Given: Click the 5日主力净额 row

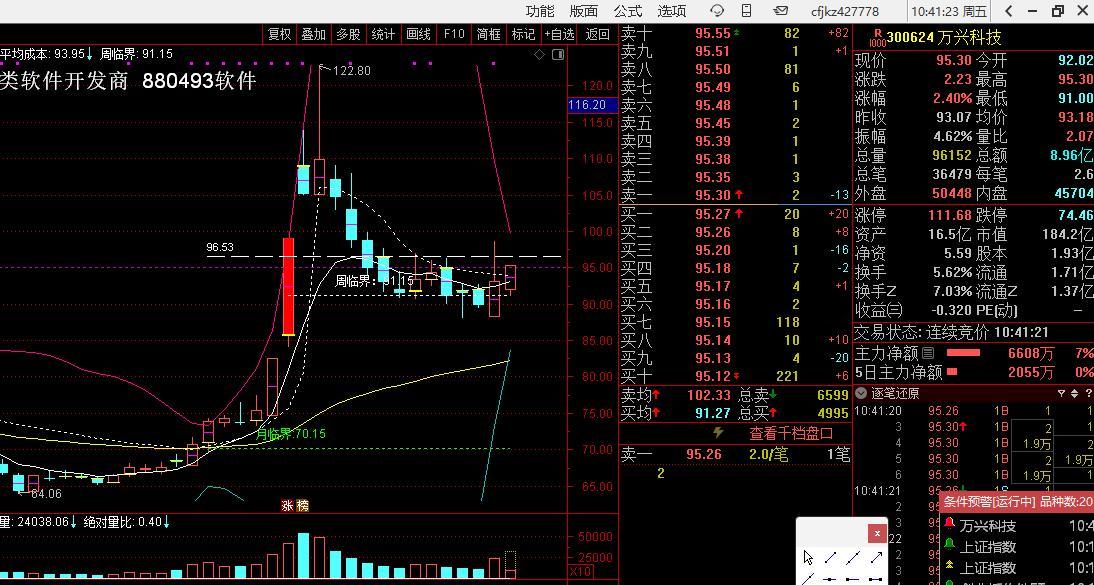Looking at the screenshot, I should click(973, 372).
